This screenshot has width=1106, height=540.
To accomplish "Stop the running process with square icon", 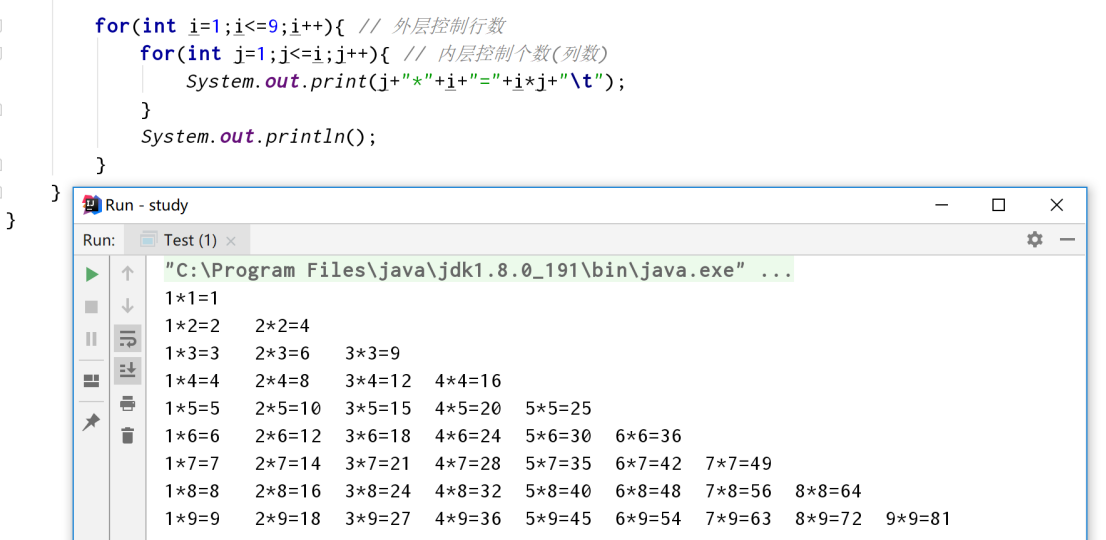I will [92, 307].
